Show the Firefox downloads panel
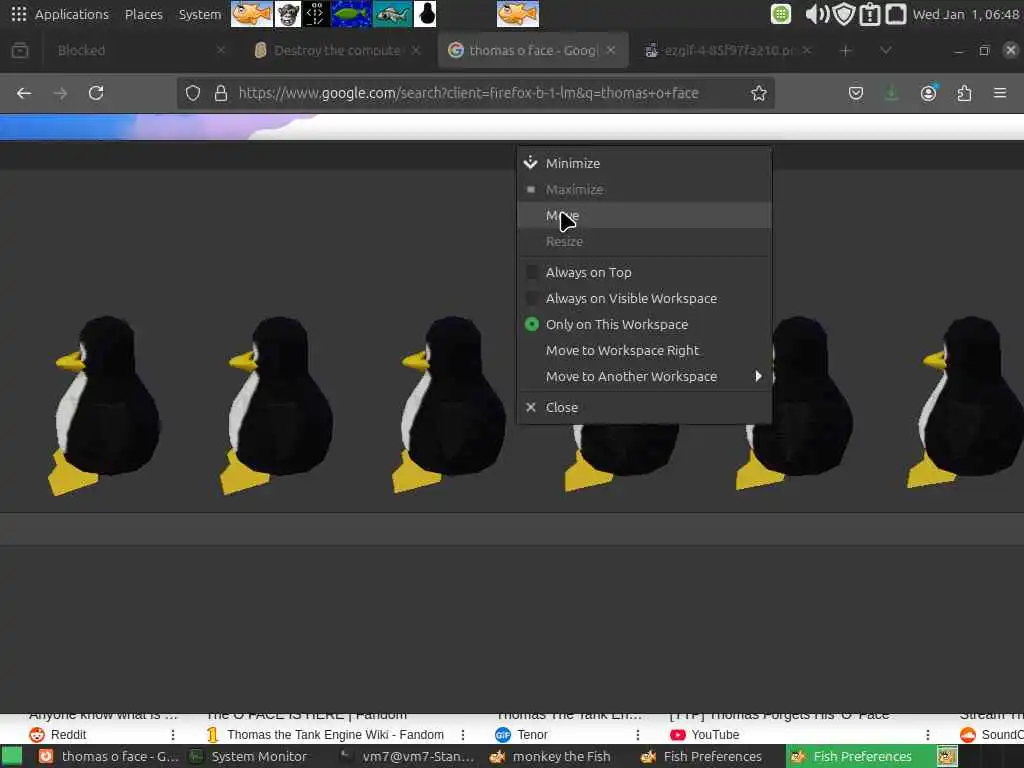Viewport: 1024px width, 768px height. (891, 93)
